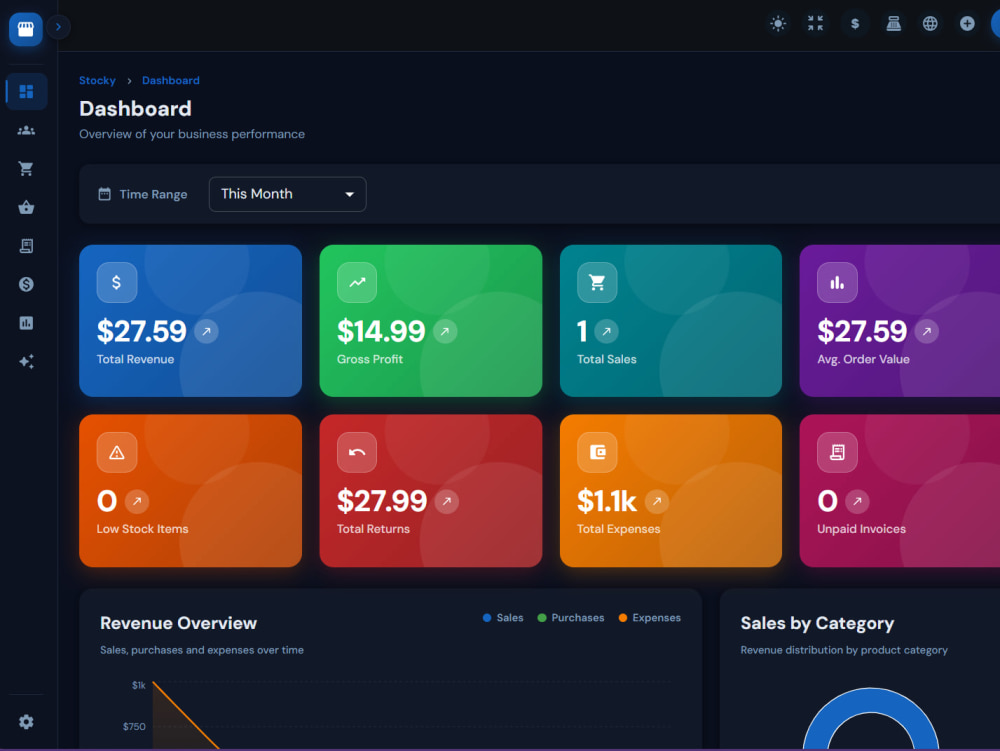The image size is (1000, 751).
Task: Click the dollar currency header icon
Action: pyautogui.click(x=855, y=24)
